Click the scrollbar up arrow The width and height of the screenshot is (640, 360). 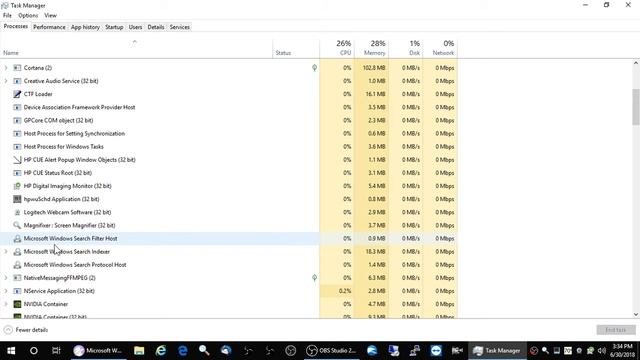click(636, 63)
